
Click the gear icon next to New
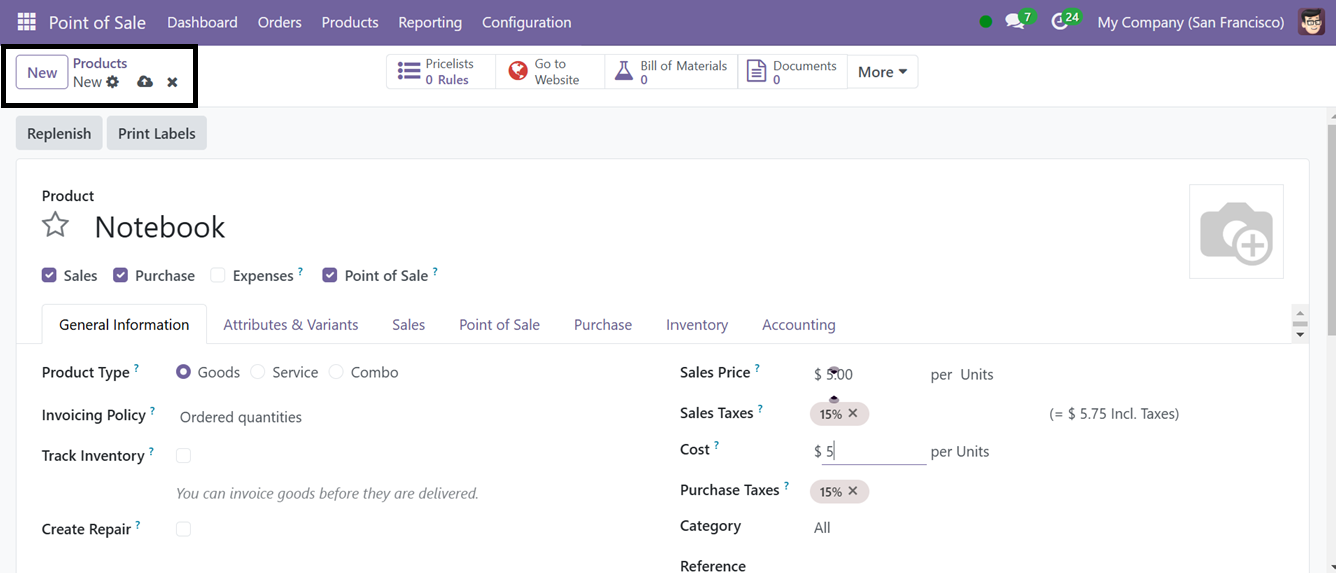pos(113,82)
